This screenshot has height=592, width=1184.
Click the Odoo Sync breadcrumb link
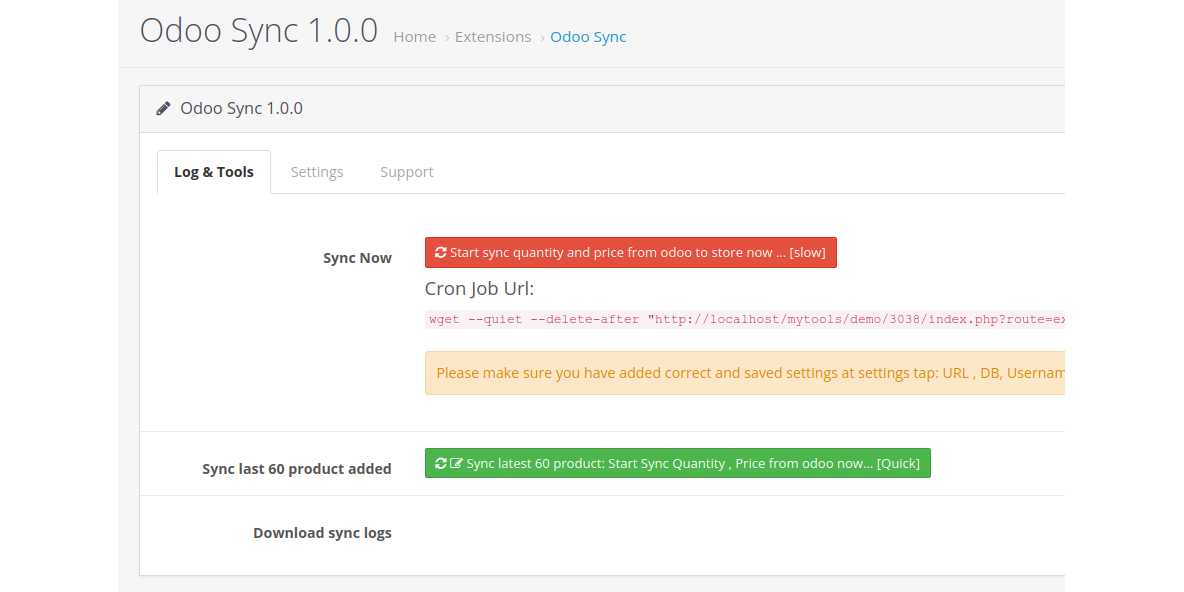(x=588, y=36)
